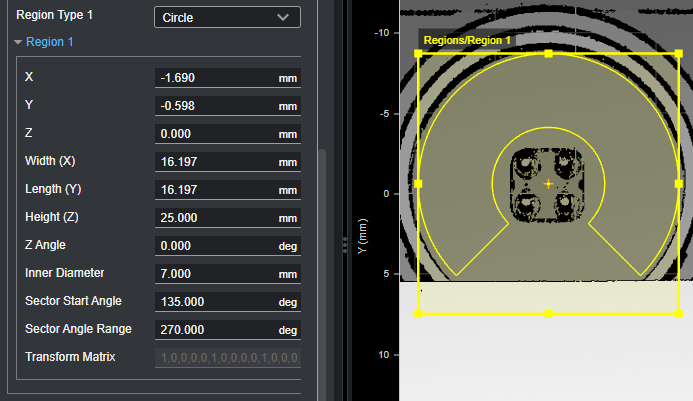Click the right-middle region resize handle
Screen dimensions: 693x401
coord(679,184)
